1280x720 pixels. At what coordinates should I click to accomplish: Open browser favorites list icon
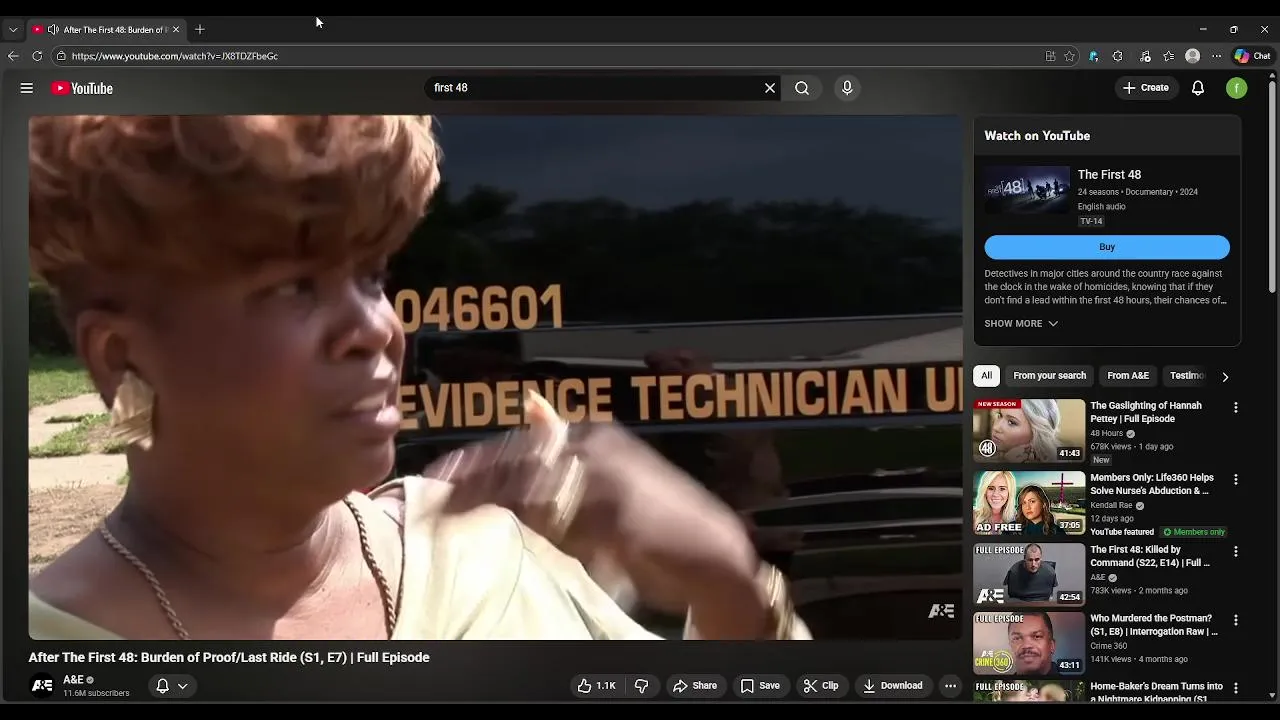pyautogui.click(x=1168, y=56)
